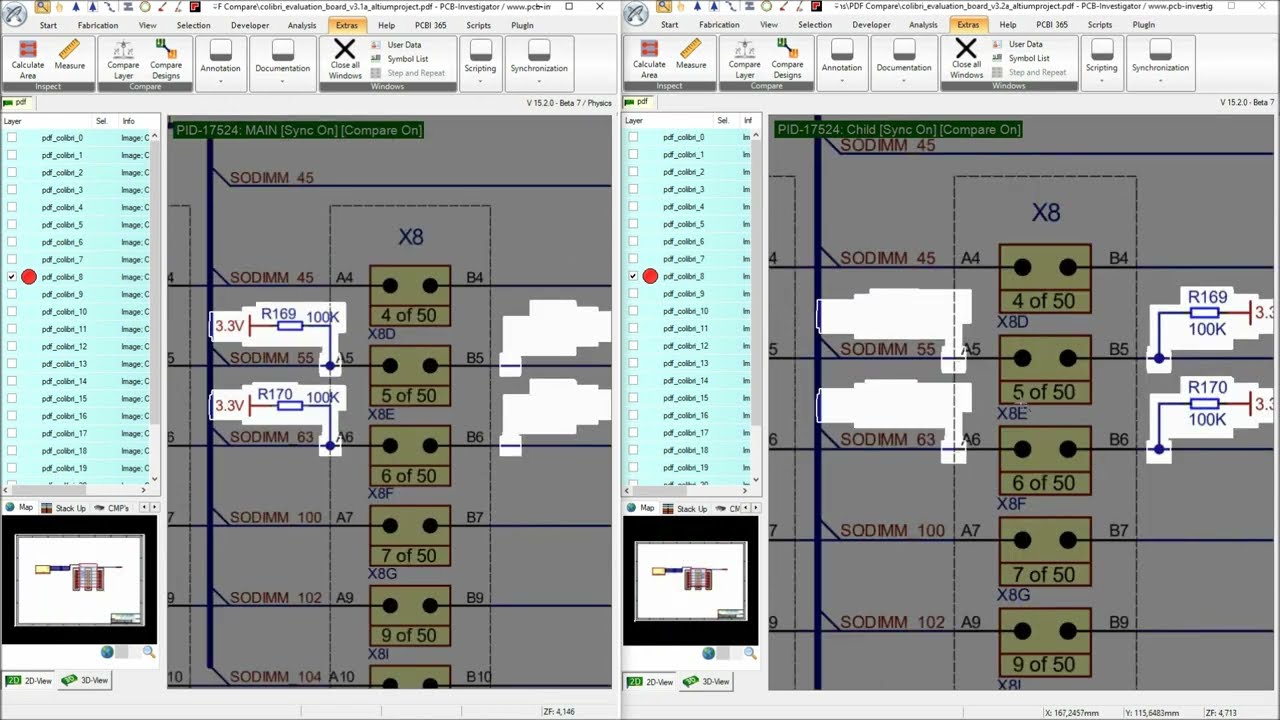Viewport: 1280px width, 720px height.
Task: Open Compare Layer in the right window
Action: click(x=744, y=59)
